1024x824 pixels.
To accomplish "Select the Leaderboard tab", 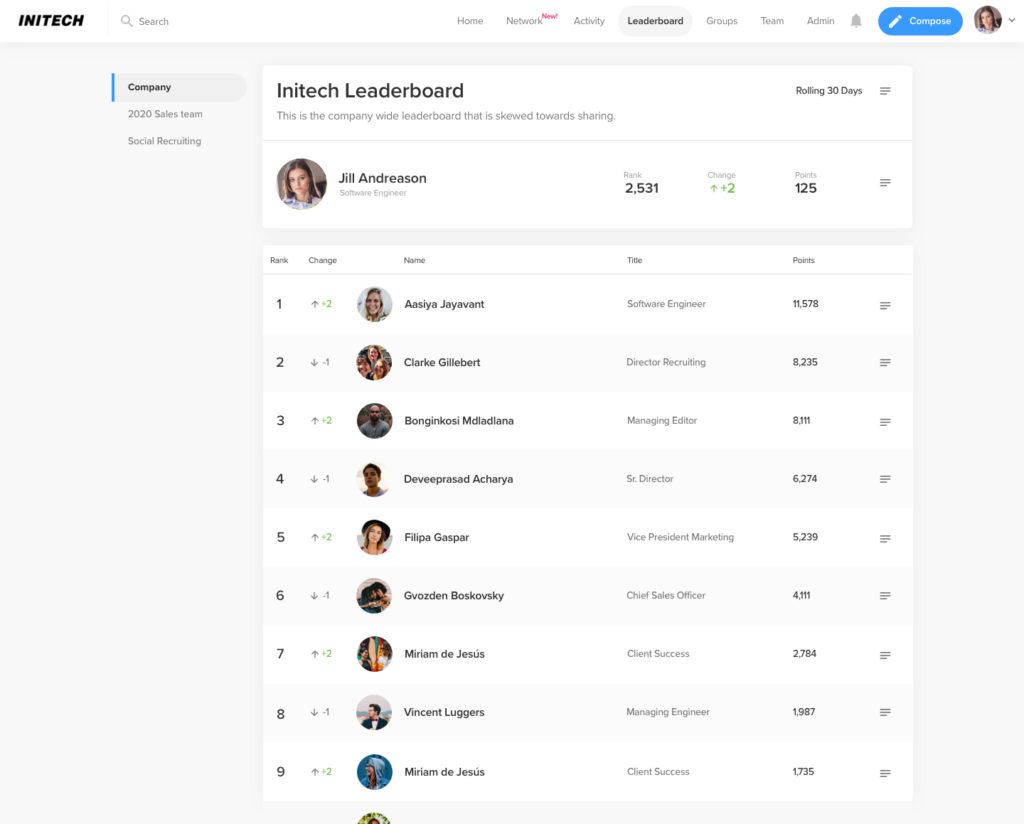I will (655, 21).
